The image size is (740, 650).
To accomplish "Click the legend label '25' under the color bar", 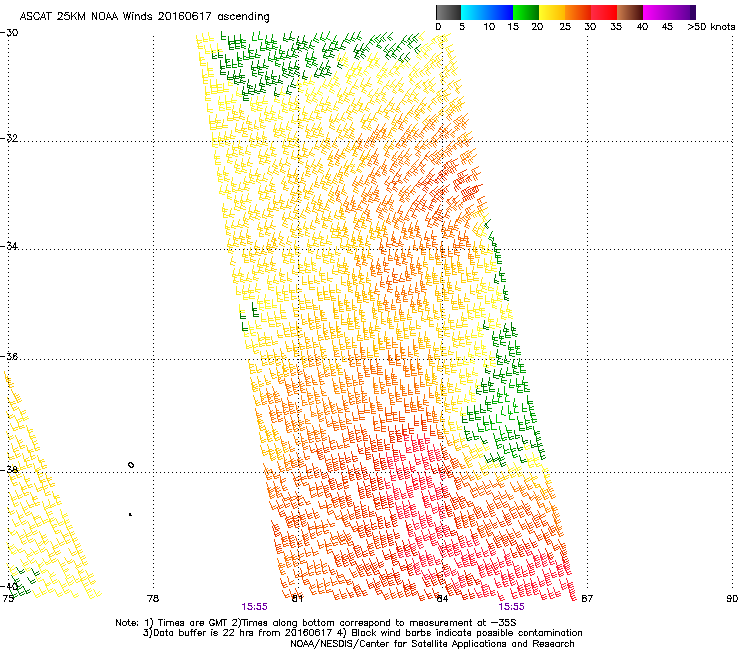I will (x=565, y=27).
